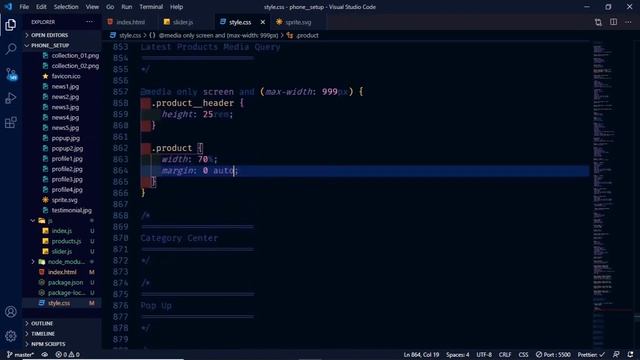
Task: Open Source Control view icon
Action: (11, 74)
